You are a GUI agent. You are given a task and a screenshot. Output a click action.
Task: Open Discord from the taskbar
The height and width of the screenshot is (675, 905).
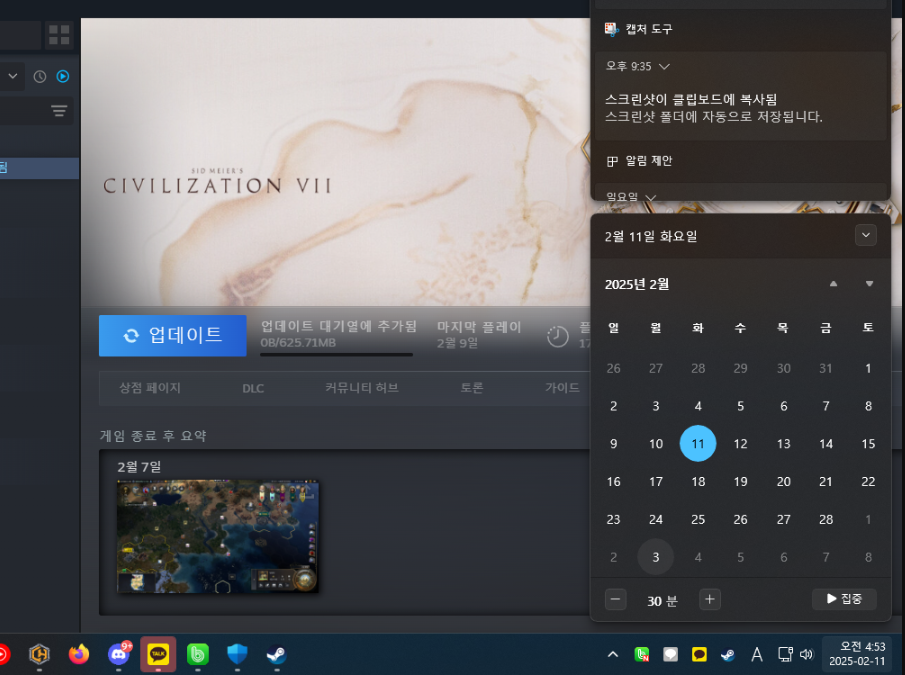coord(119,654)
